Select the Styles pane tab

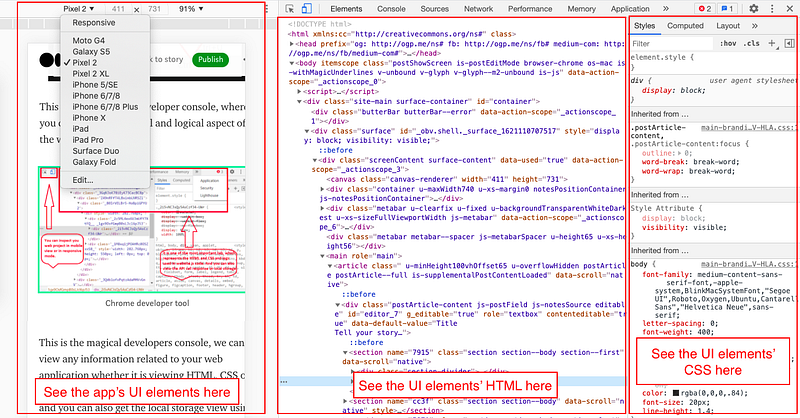(644, 26)
